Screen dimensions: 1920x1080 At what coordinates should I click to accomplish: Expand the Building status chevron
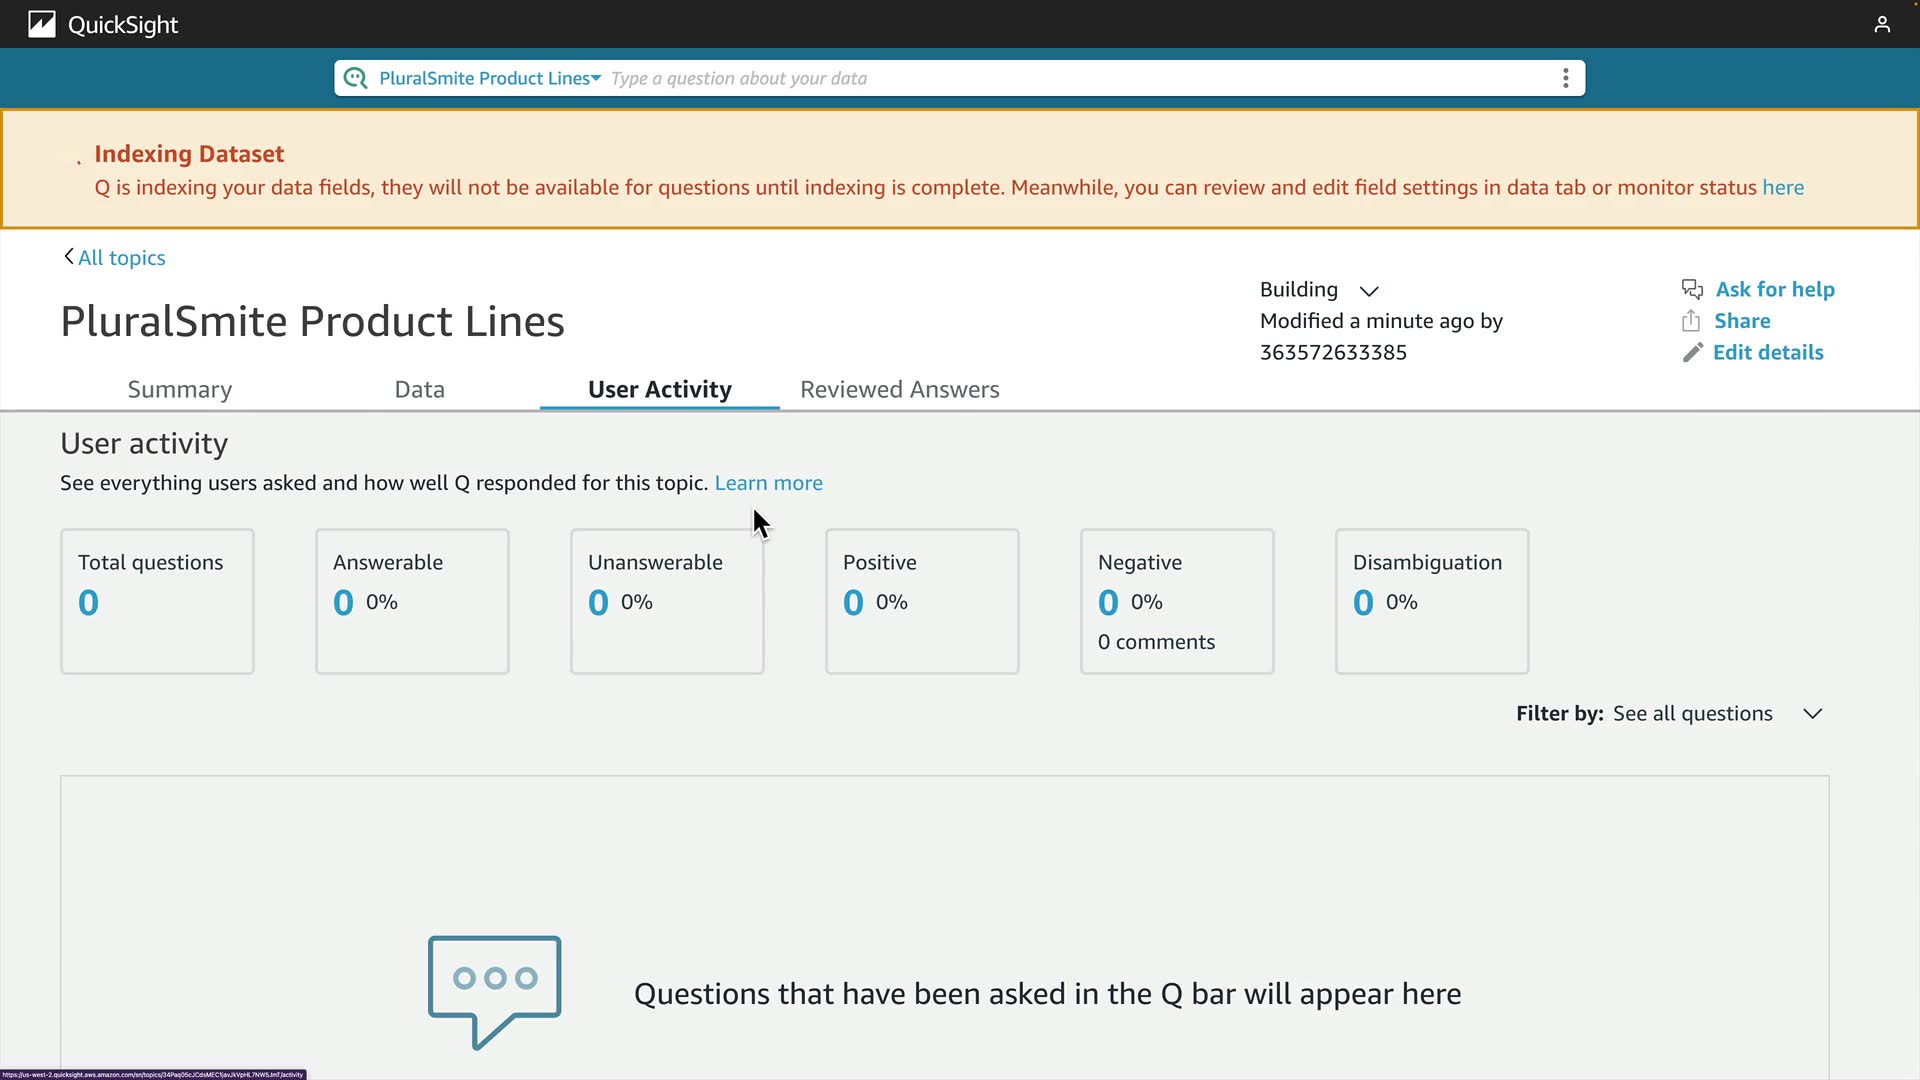[x=1369, y=290]
